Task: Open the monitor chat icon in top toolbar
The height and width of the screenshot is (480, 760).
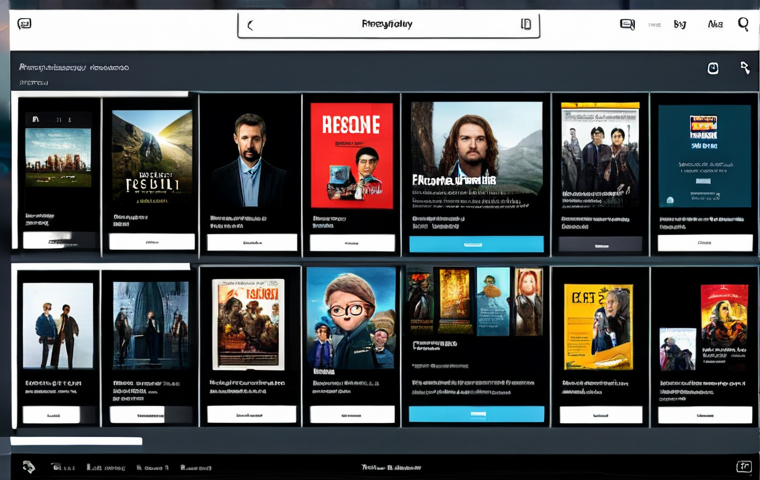Action: click(627, 24)
